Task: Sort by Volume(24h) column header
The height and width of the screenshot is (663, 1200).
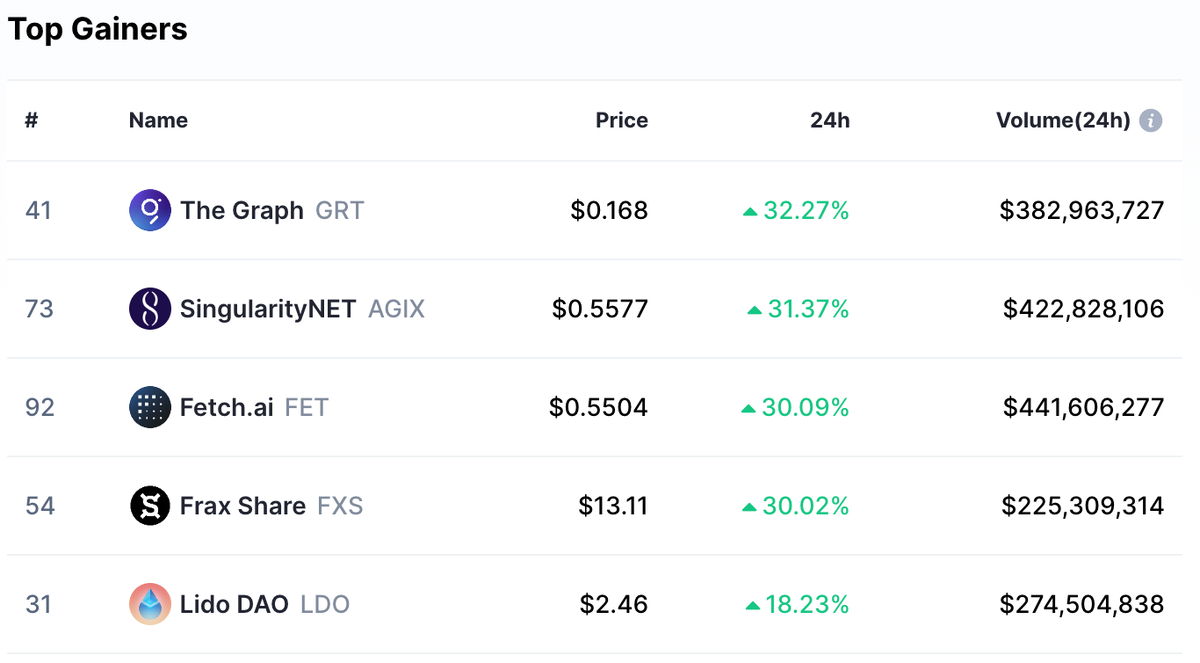Action: [1062, 121]
